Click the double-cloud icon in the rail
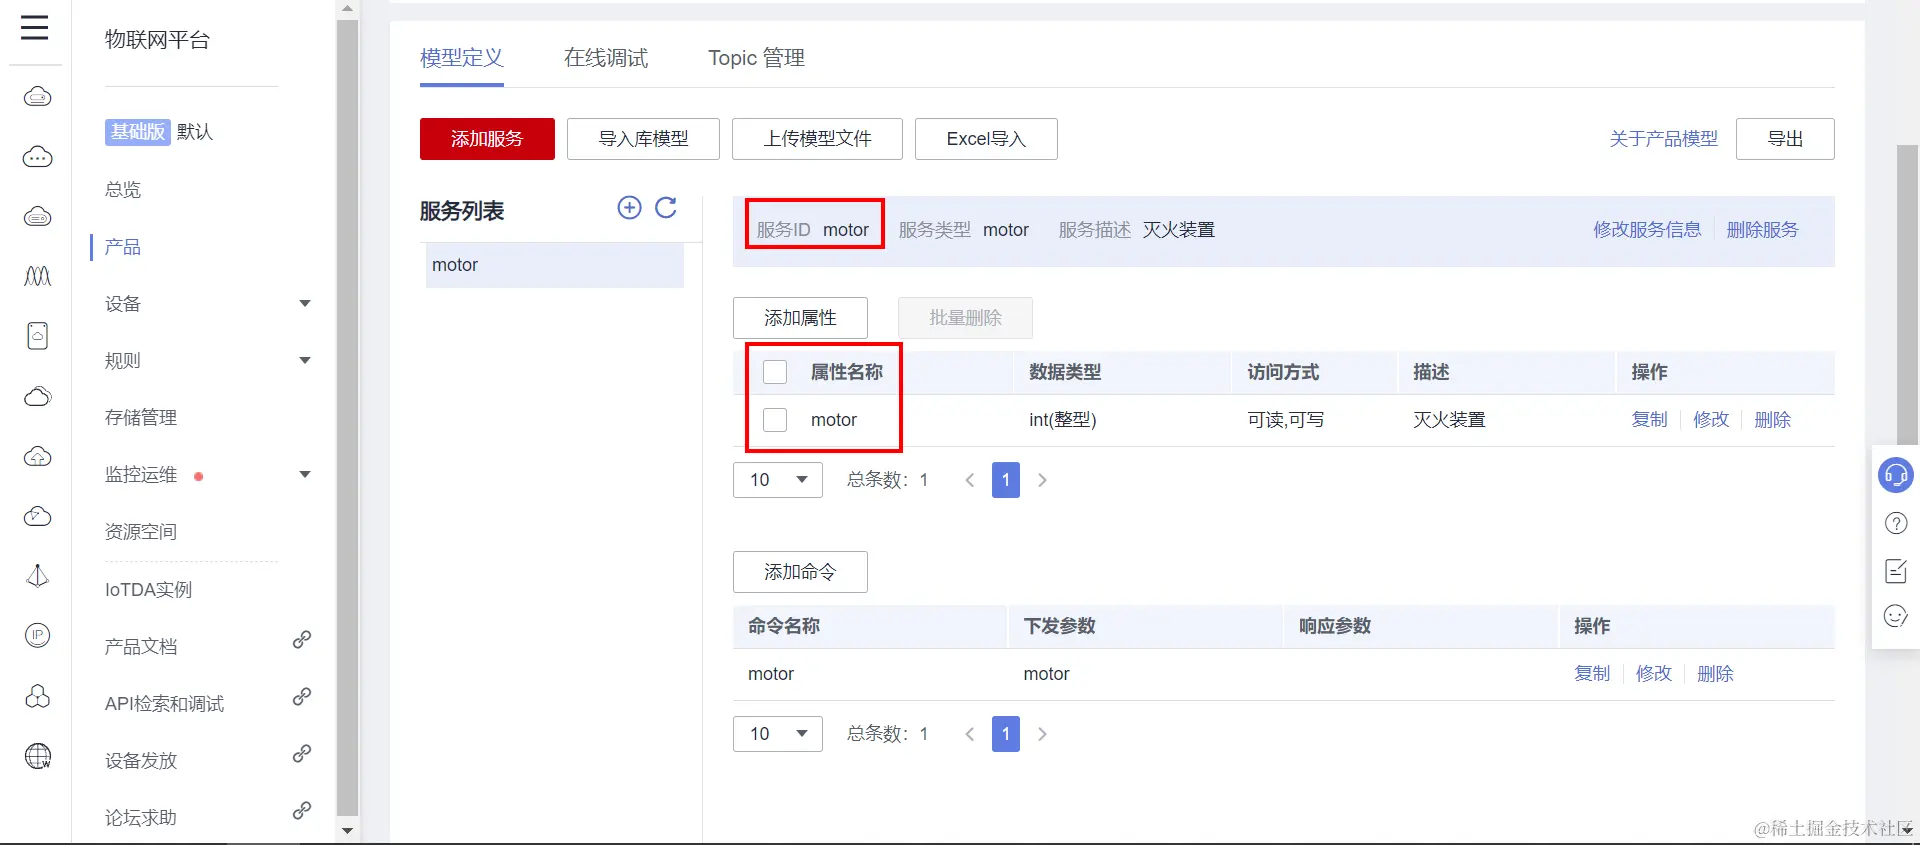1920x845 pixels. (x=38, y=396)
